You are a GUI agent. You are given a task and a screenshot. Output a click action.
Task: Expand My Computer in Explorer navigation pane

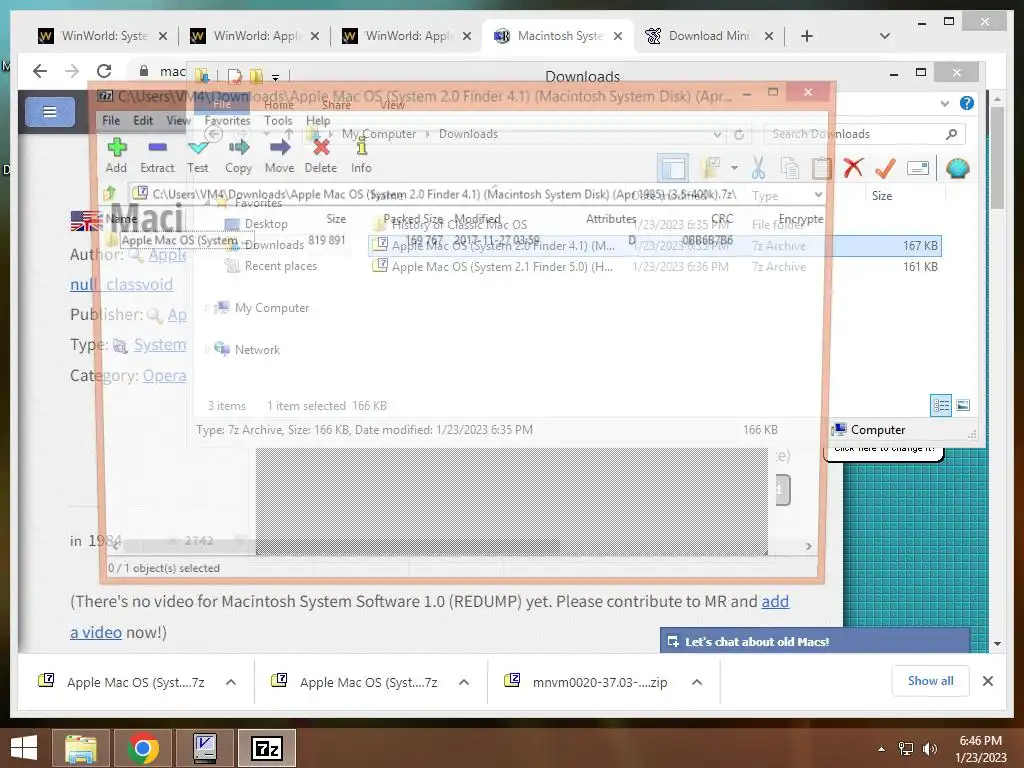click(207, 308)
